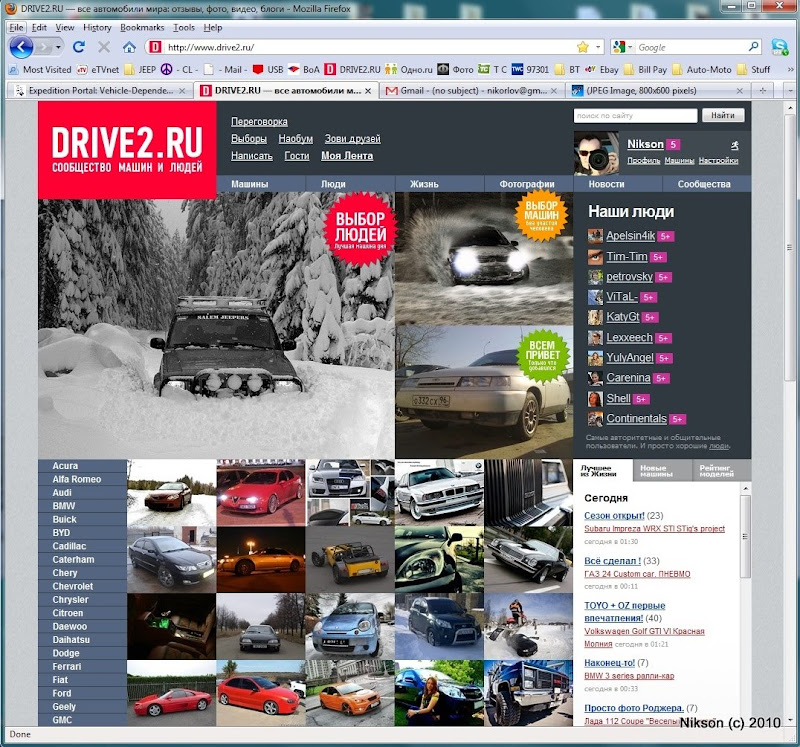
Task: Click the Nikson profile avatar photo
Action: (x=596, y=153)
